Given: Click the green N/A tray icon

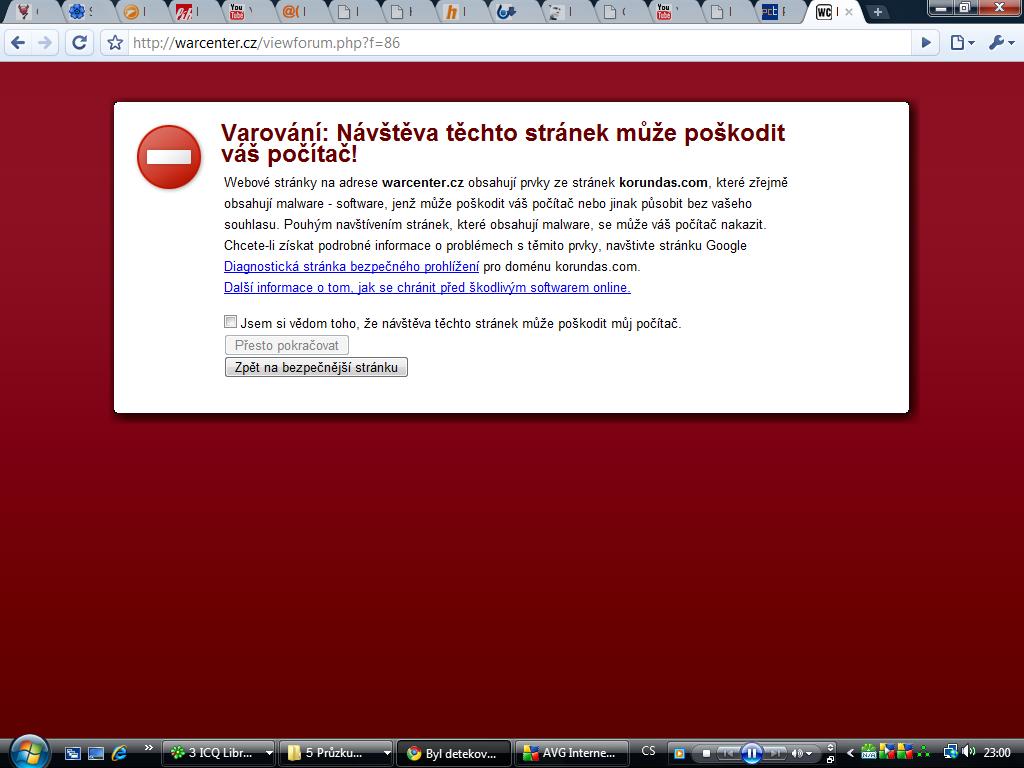Looking at the screenshot, I should 869,752.
